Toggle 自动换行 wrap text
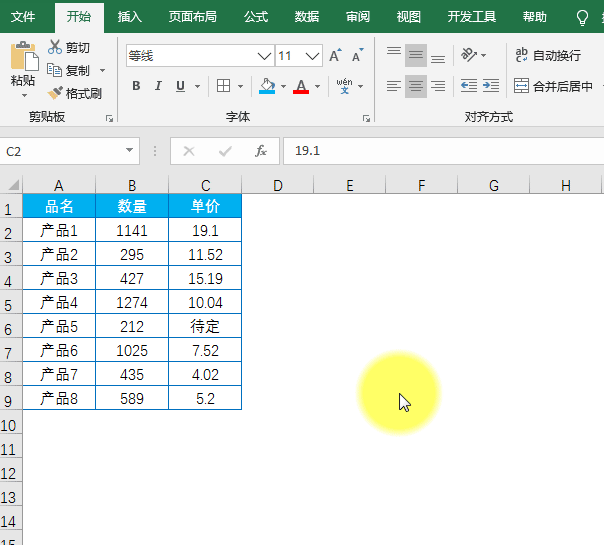 pos(548,55)
